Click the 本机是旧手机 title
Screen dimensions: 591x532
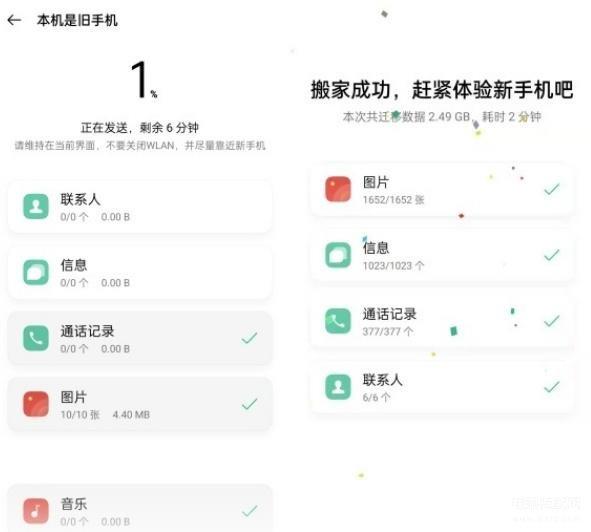pos(77,20)
